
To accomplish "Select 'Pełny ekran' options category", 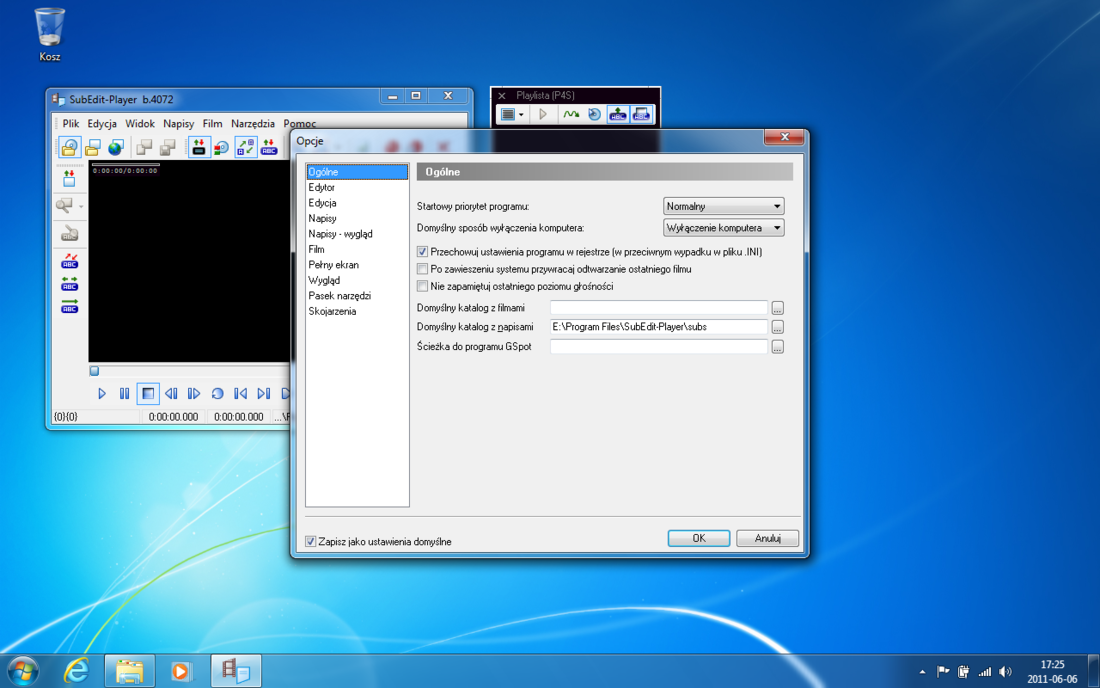I will [x=333, y=264].
